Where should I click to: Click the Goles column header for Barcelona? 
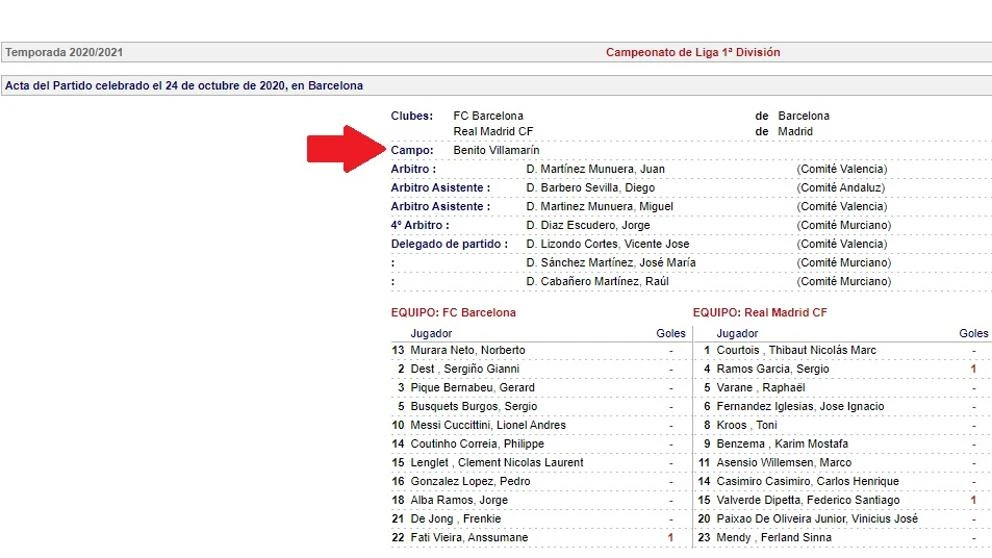(x=671, y=333)
